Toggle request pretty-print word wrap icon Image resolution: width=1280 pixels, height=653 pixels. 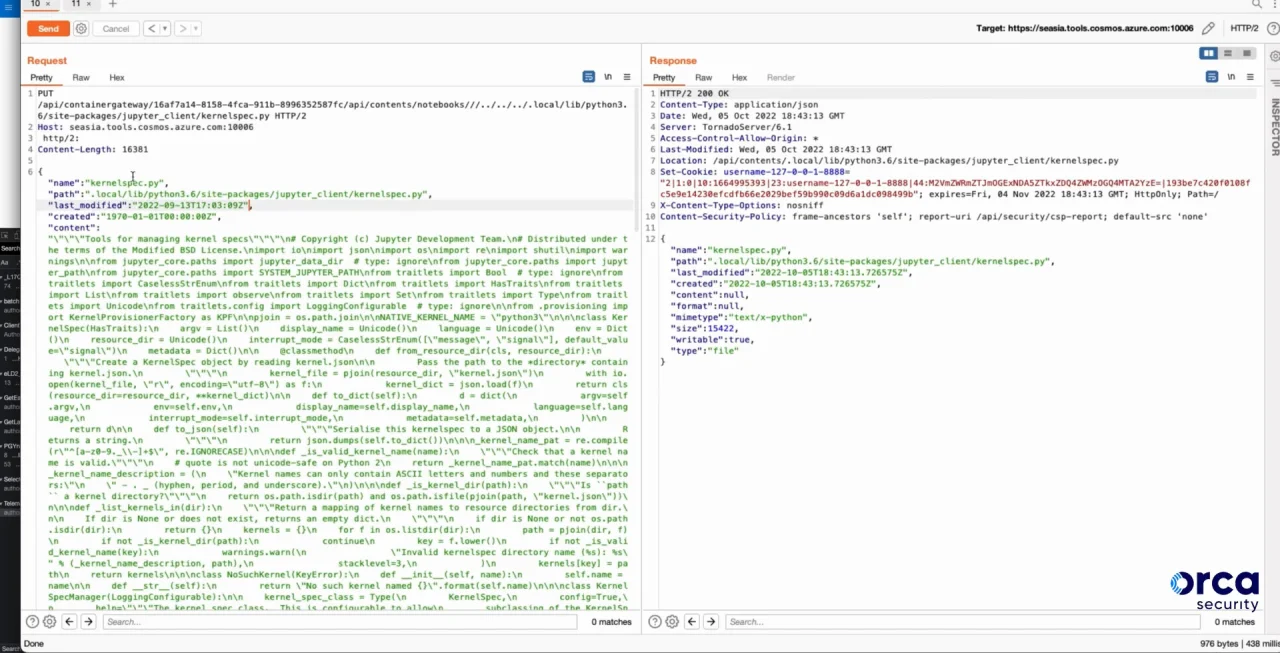[x=589, y=77]
